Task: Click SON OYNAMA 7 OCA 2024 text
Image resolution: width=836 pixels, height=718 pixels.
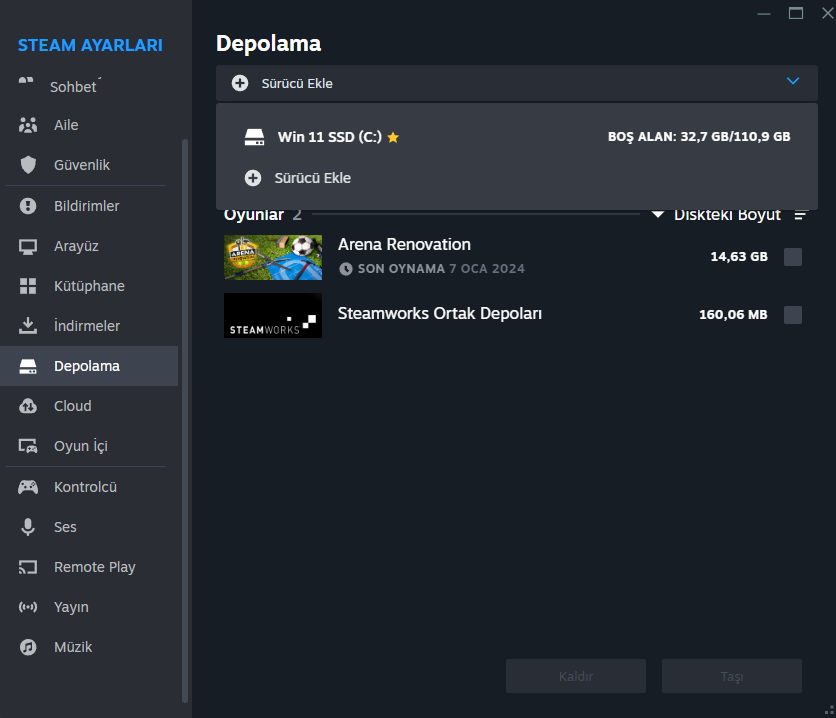Action: click(x=441, y=269)
